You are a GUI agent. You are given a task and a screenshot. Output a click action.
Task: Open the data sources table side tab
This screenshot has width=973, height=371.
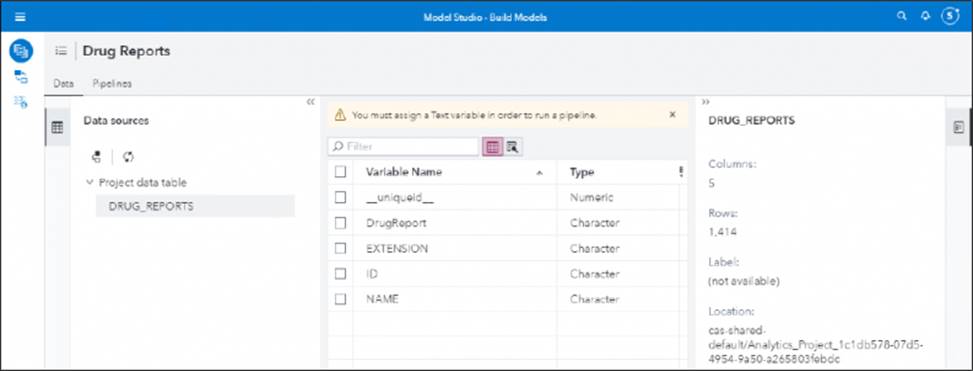tap(57, 127)
